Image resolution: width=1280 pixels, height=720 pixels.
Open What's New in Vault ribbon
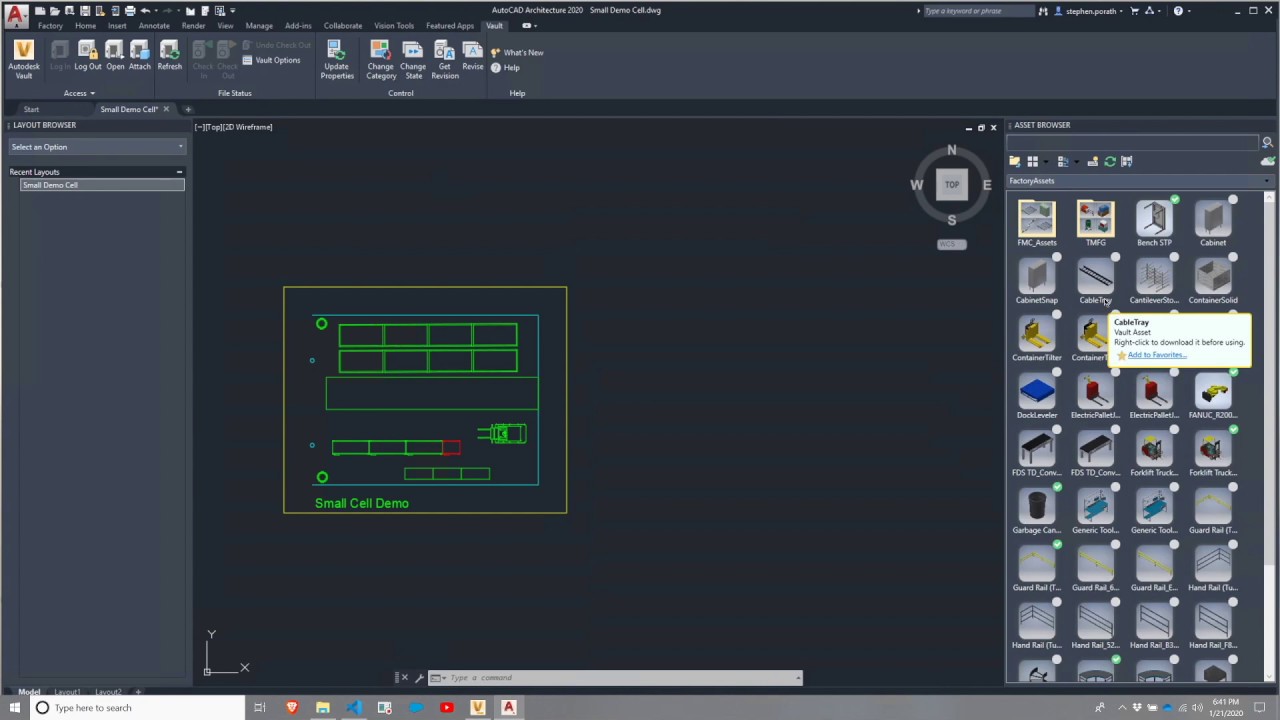pos(517,52)
